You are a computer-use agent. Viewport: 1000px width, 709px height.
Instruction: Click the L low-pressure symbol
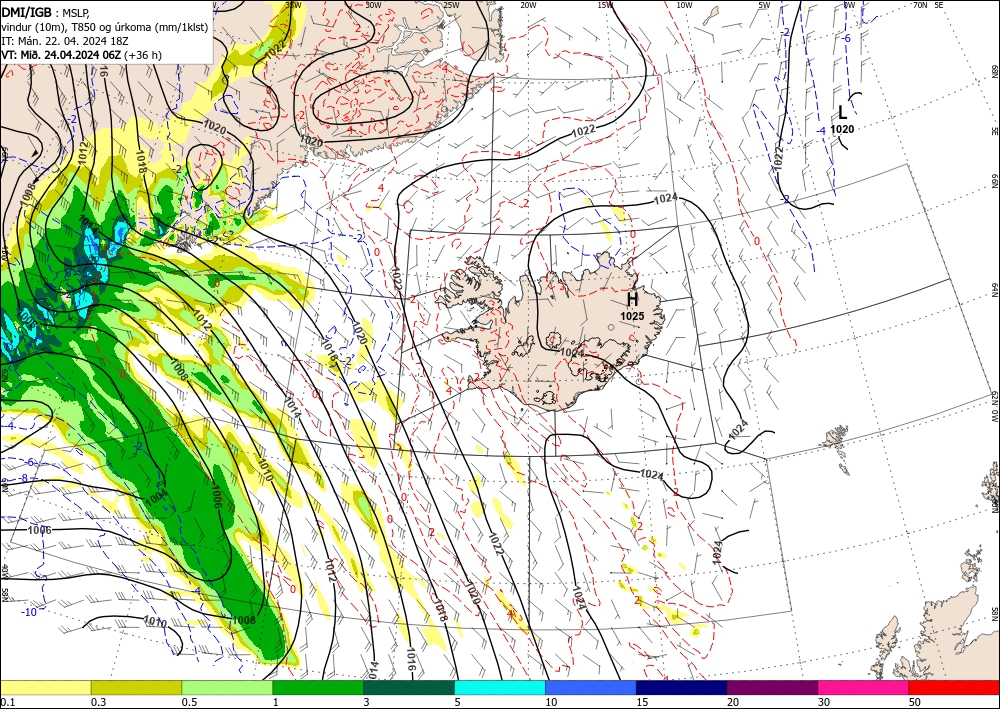842,113
